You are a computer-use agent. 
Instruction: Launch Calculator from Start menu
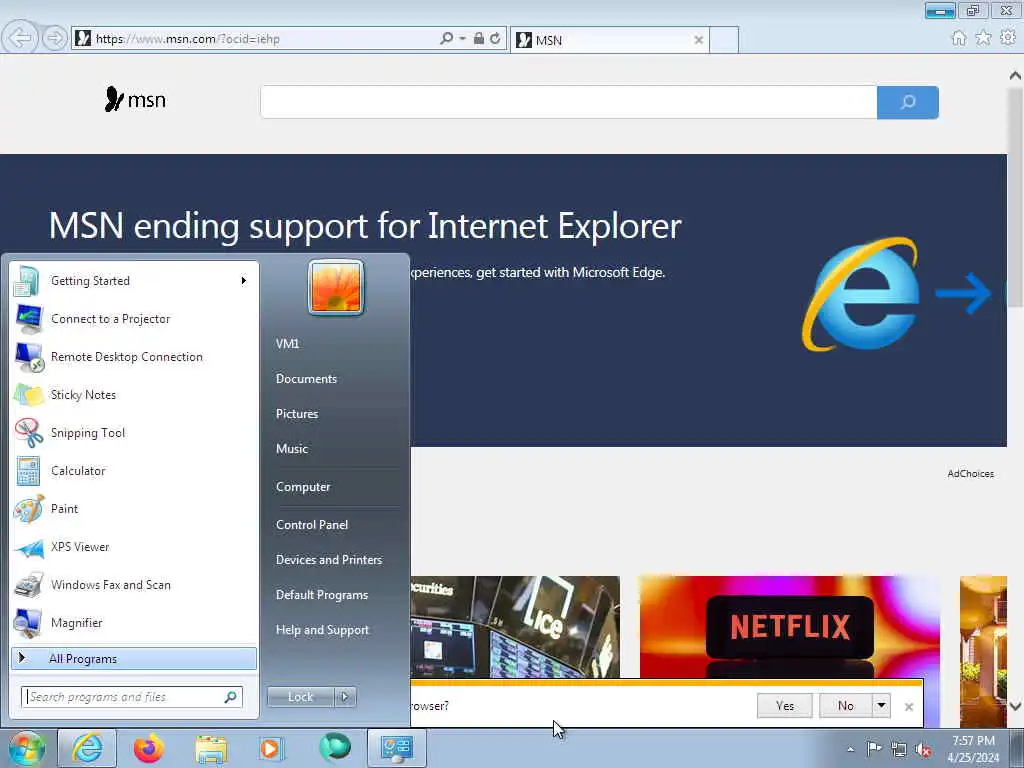pos(134,471)
